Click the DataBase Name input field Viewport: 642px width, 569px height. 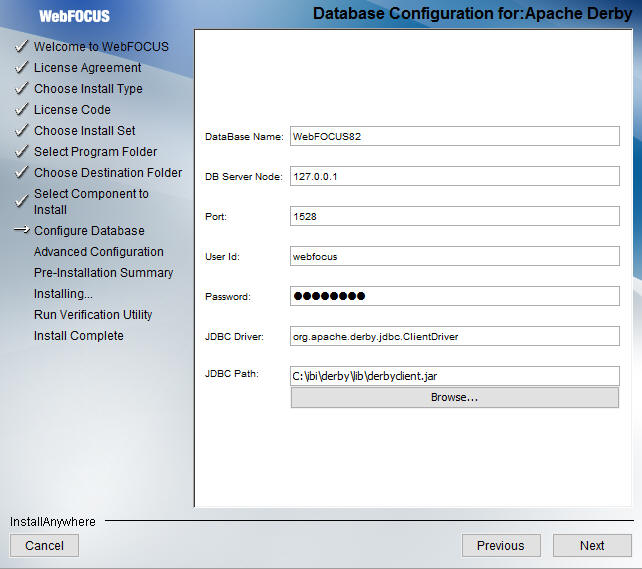pos(454,136)
